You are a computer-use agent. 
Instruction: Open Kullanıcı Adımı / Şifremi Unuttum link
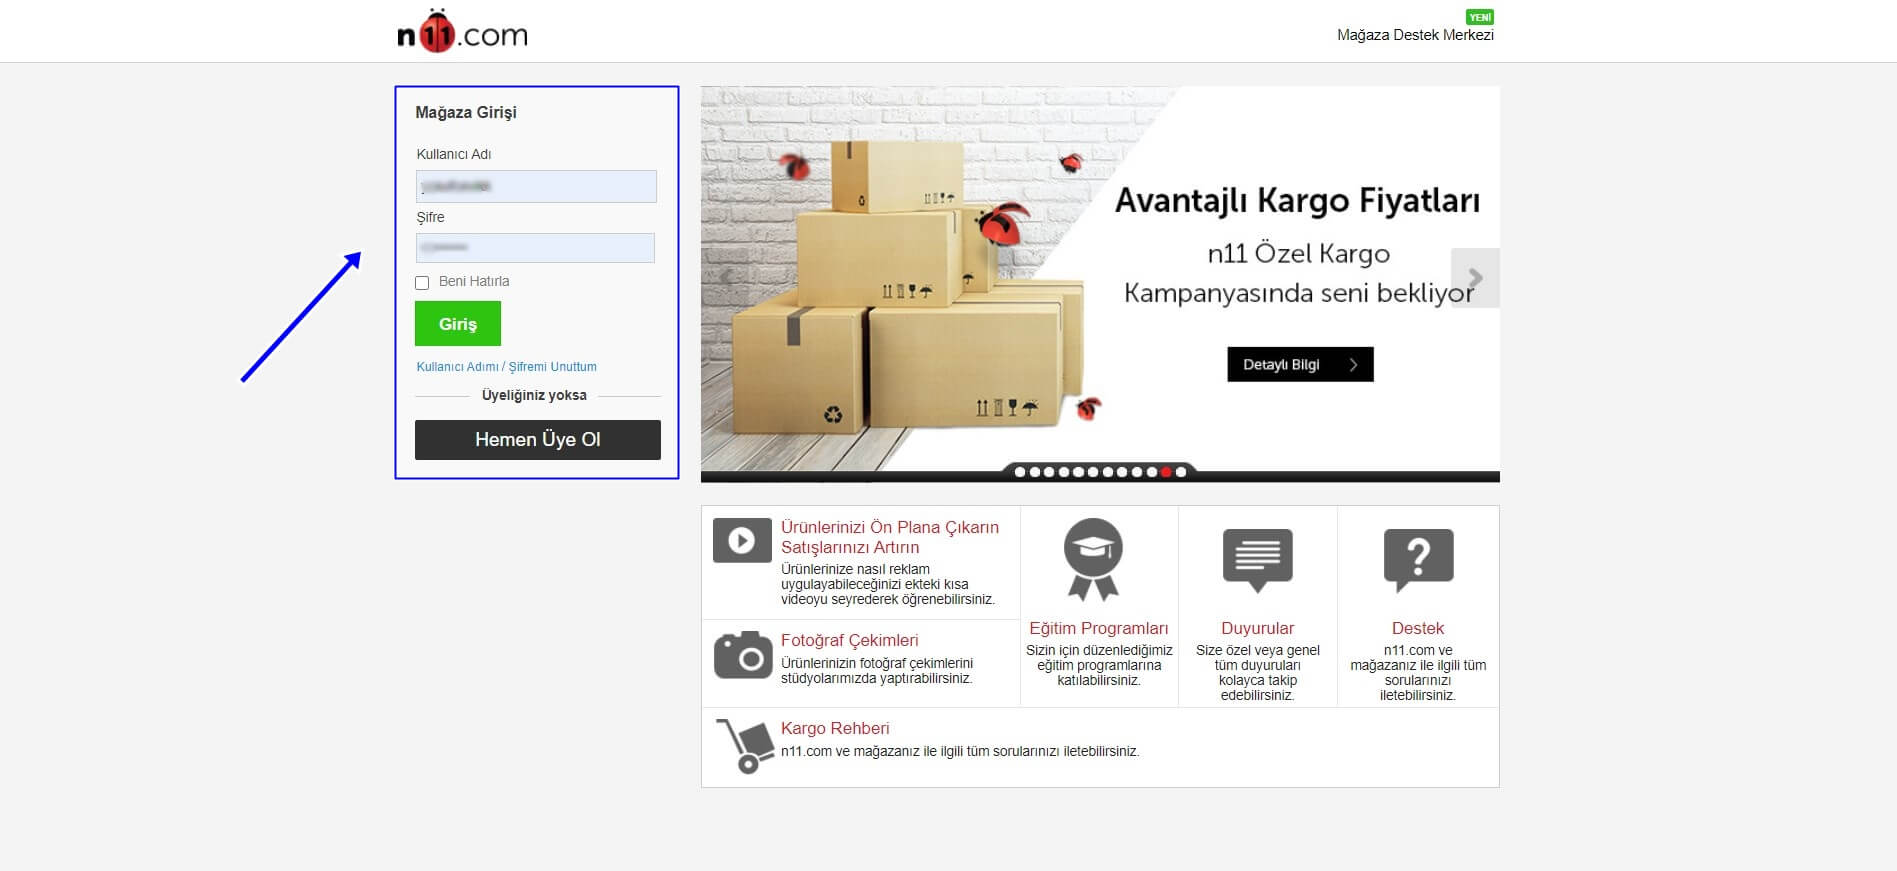coord(506,367)
